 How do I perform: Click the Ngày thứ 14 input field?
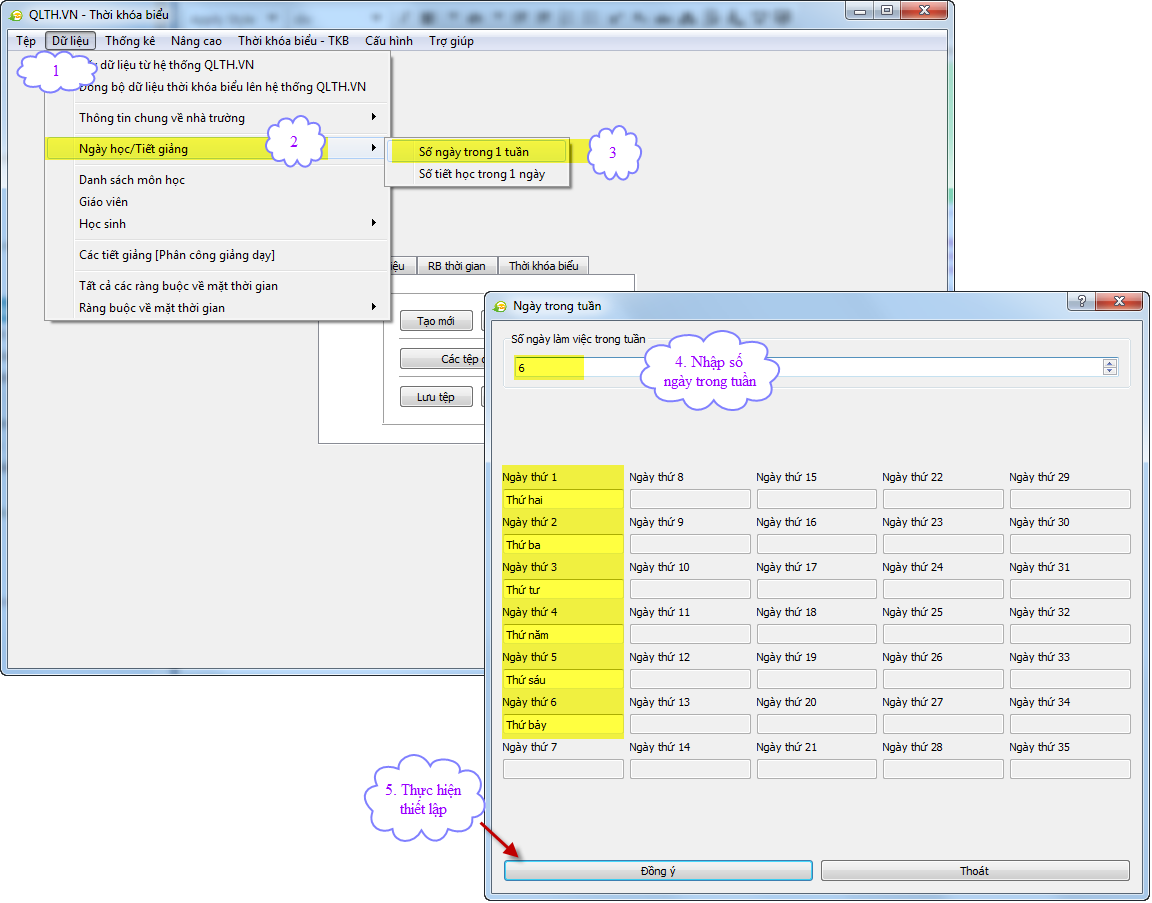pyautogui.click(x=690, y=769)
